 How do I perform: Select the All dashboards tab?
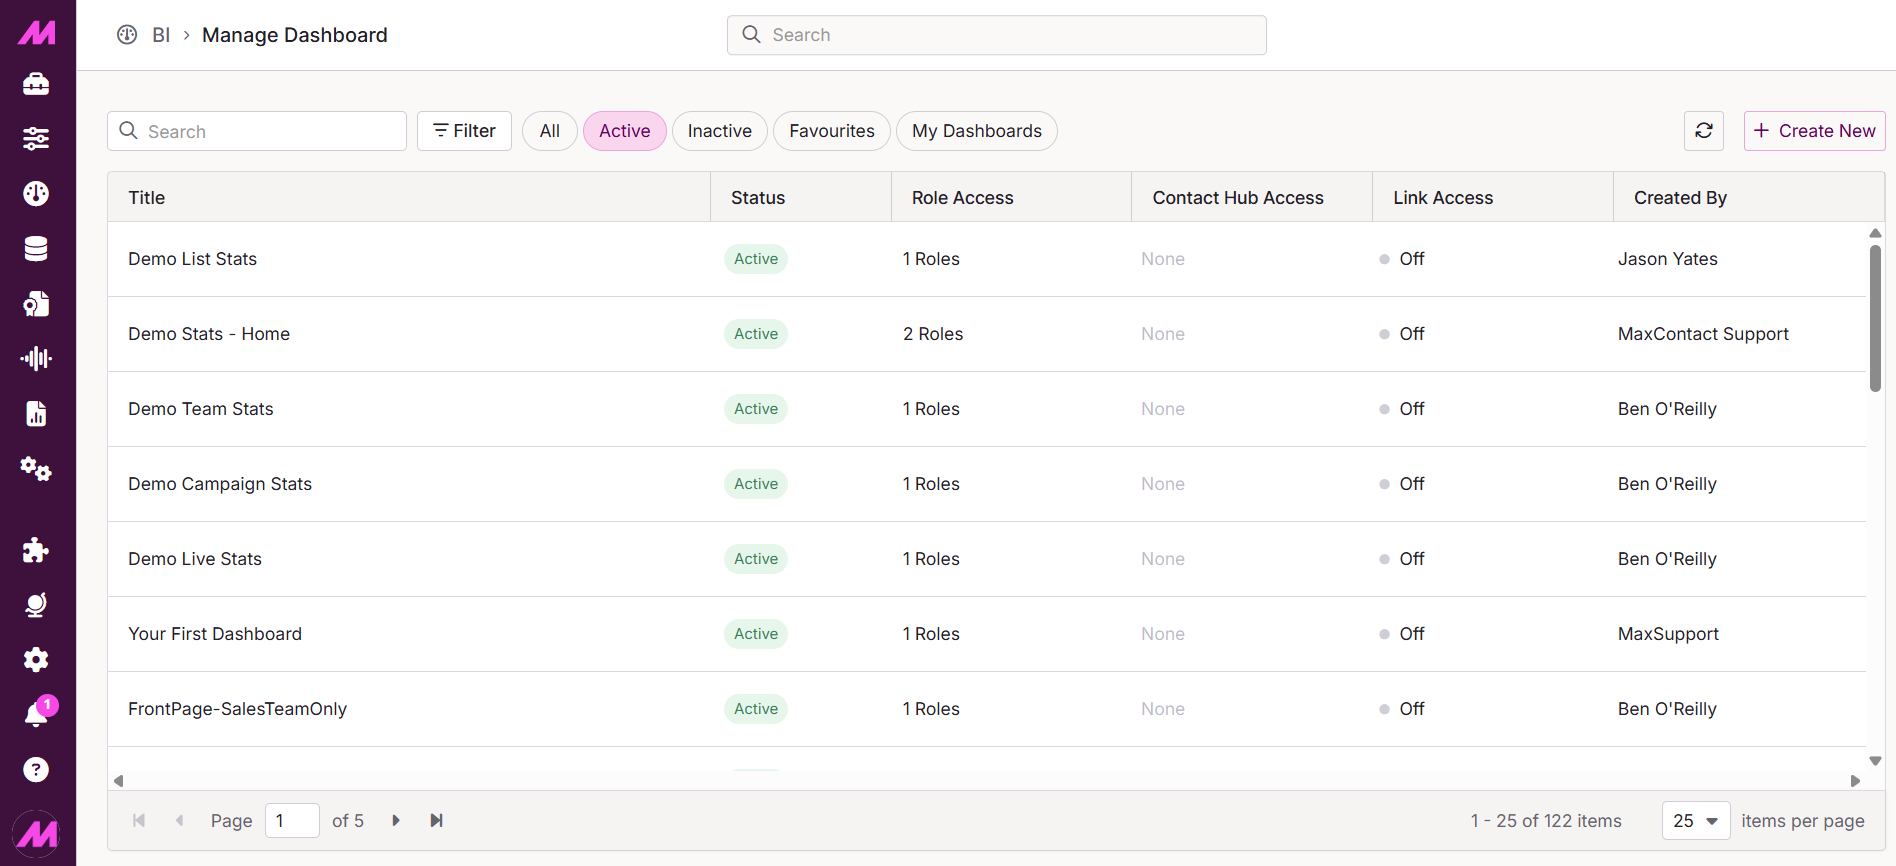(549, 131)
